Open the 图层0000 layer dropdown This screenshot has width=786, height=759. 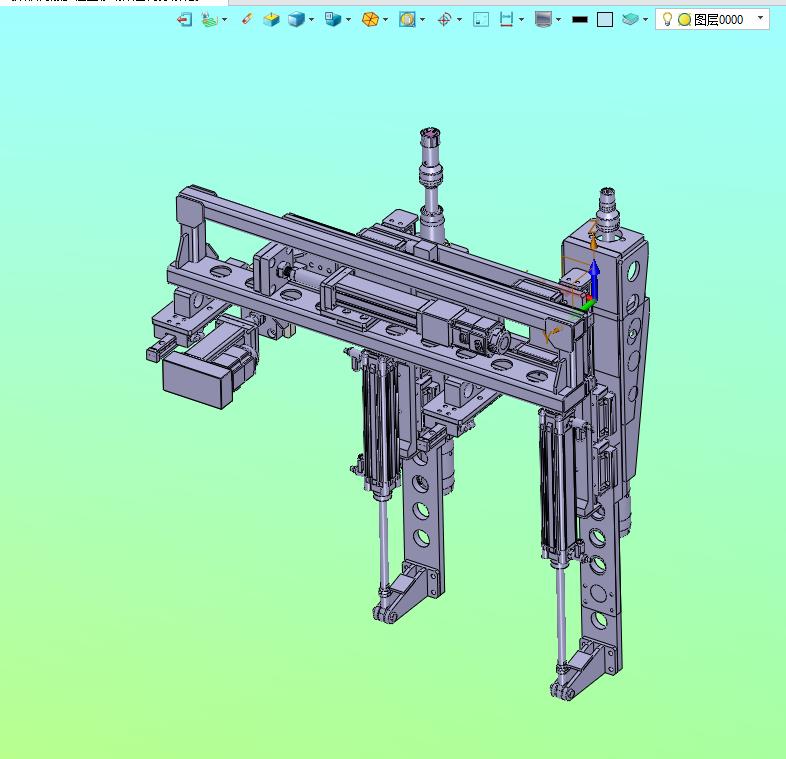click(761, 18)
